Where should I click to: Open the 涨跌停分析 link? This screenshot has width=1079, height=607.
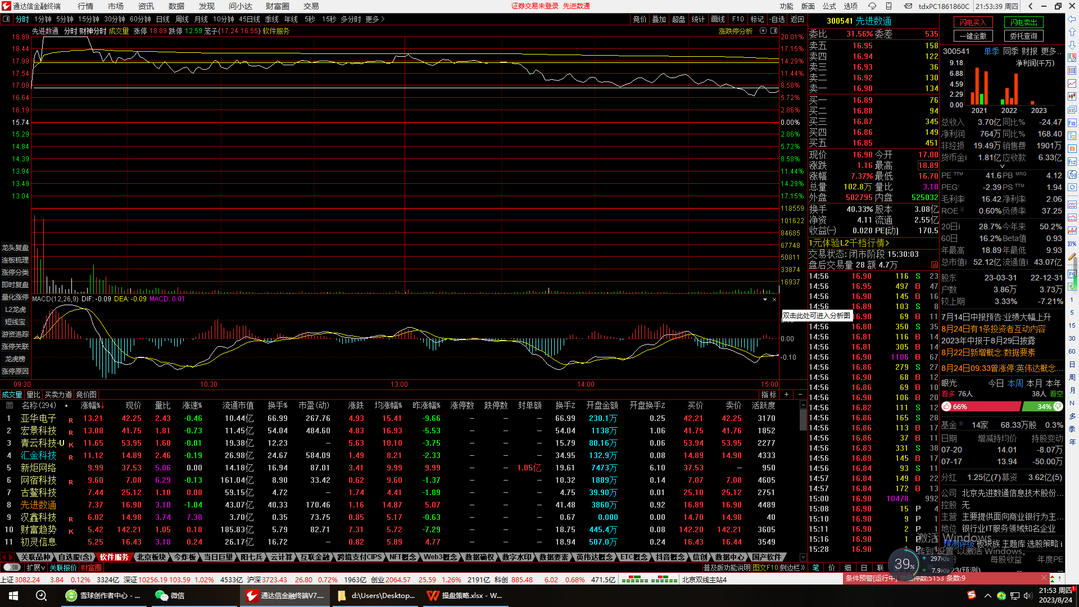(x=736, y=31)
